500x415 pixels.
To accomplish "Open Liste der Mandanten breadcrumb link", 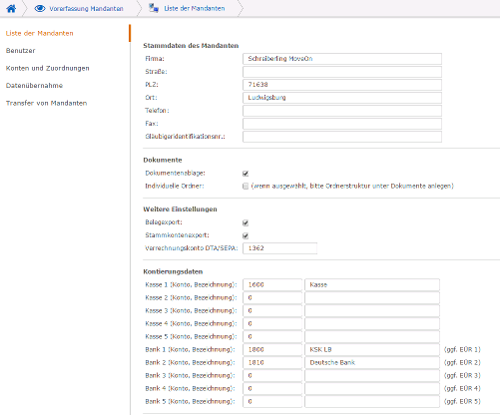I will [x=195, y=8].
